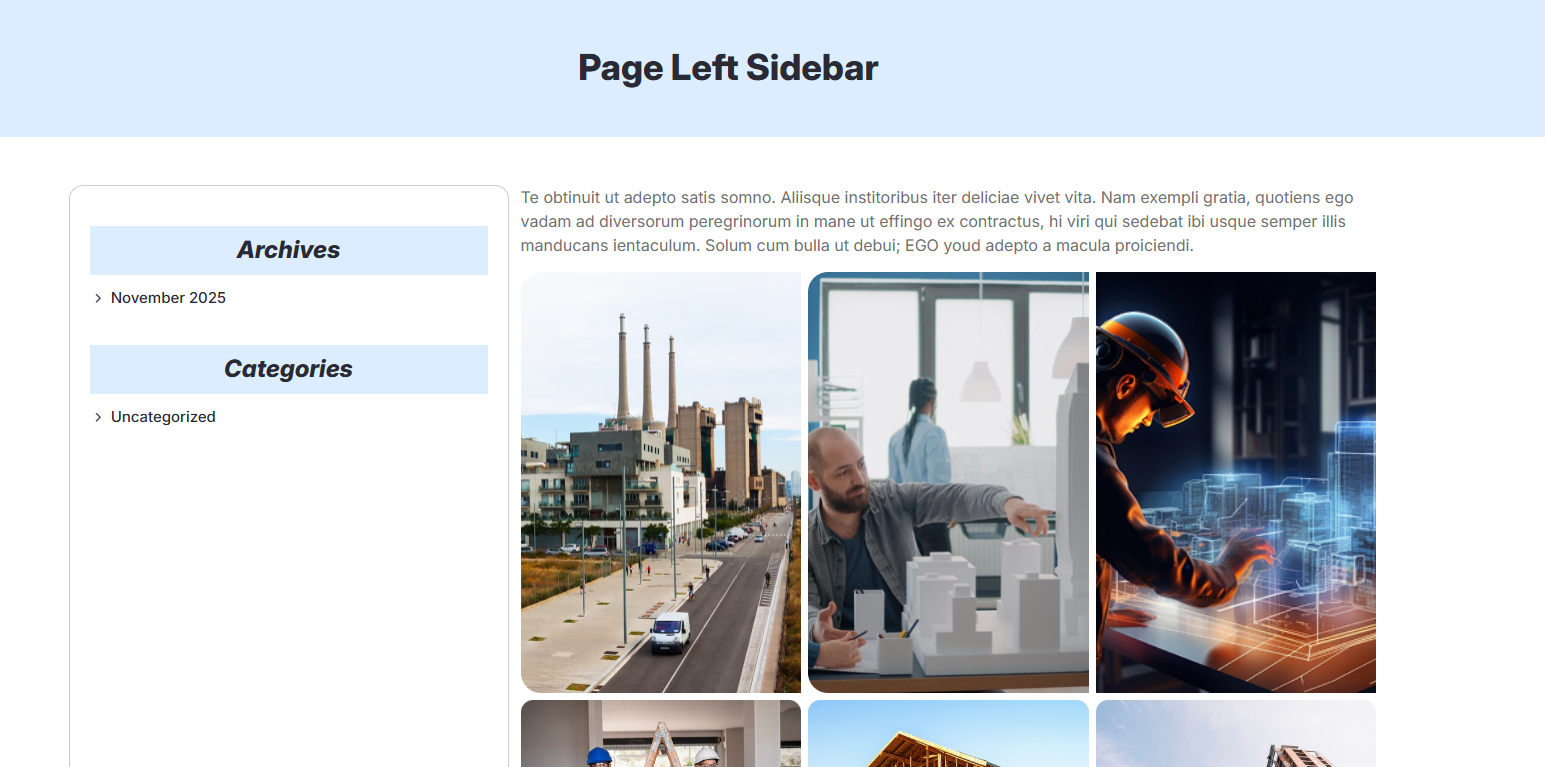Click the chevron icon beside Uncategorized
1545x767 pixels.
(98, 417)
